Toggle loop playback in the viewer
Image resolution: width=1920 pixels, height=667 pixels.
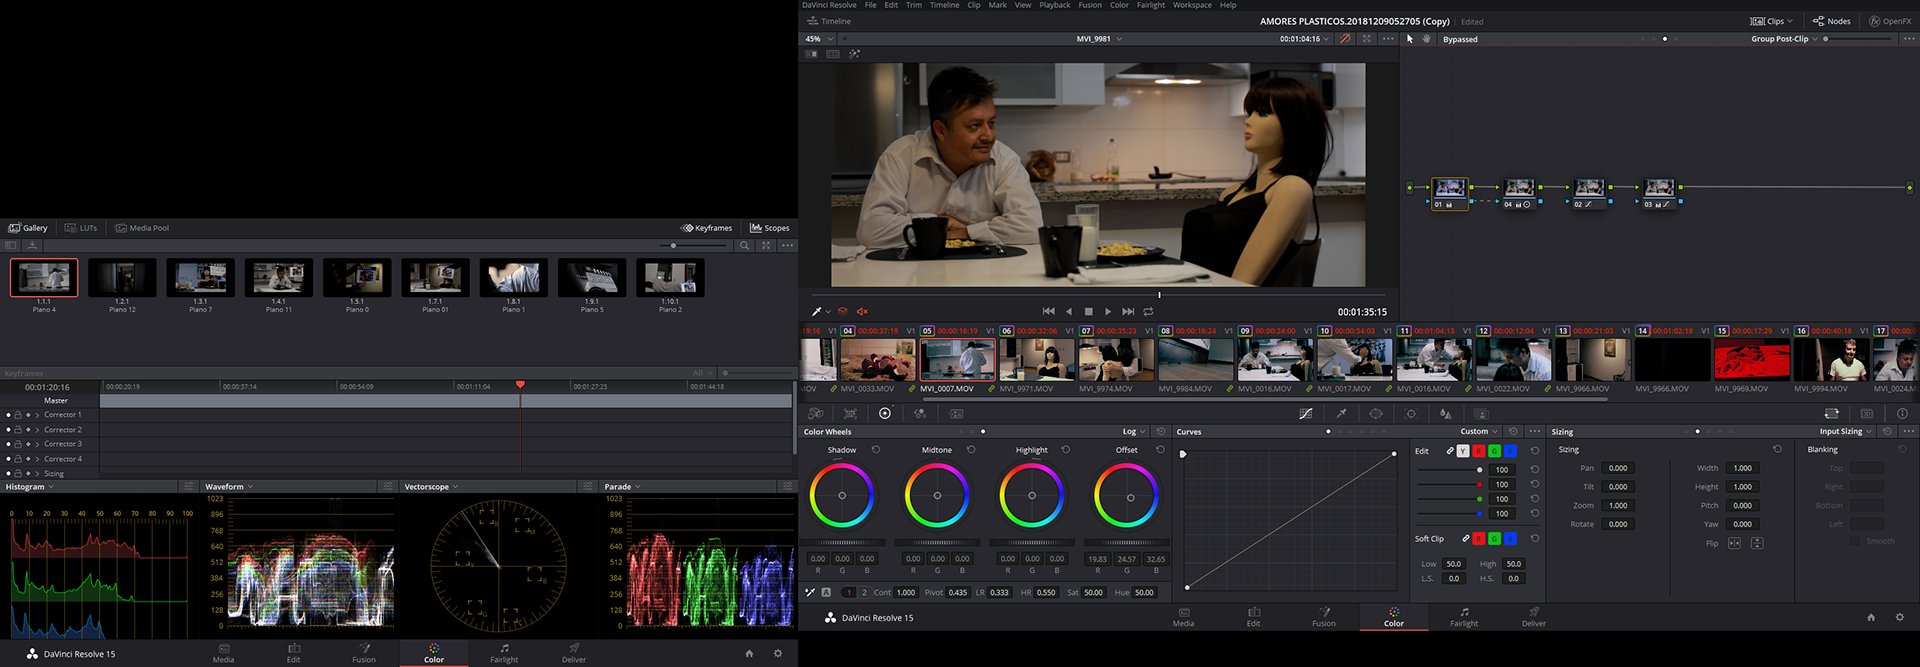(1148, 312)
